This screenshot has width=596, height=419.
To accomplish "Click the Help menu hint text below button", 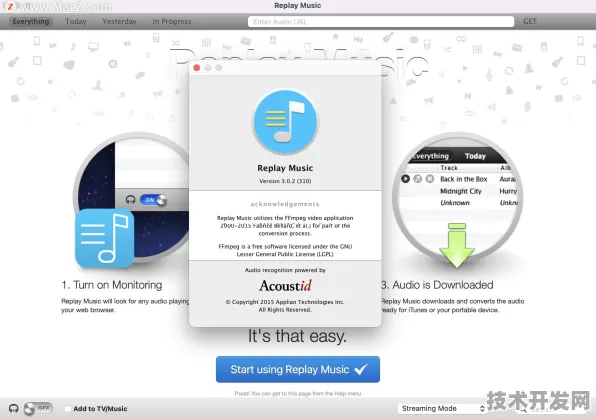I will [298, 394].
